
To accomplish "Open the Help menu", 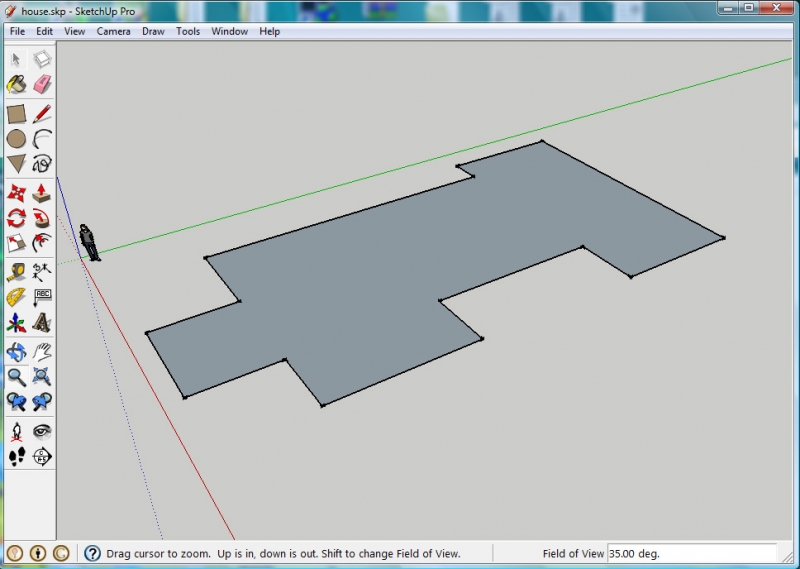I will (269, 31).
